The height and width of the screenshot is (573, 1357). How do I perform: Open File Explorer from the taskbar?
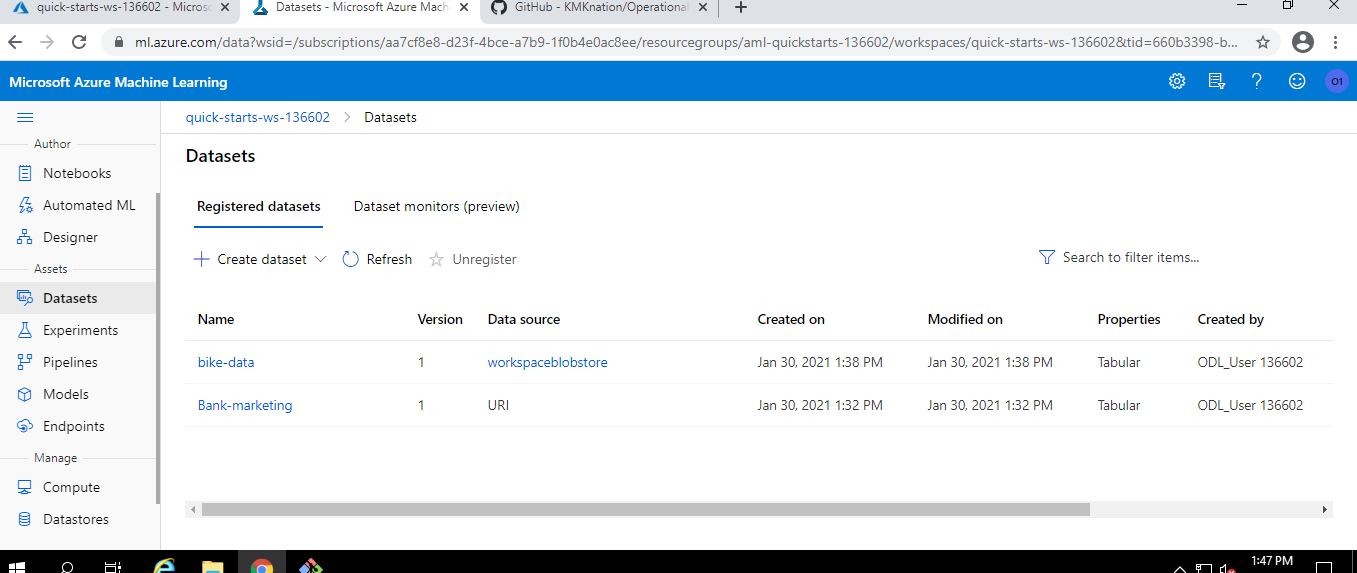coord(213,565)
